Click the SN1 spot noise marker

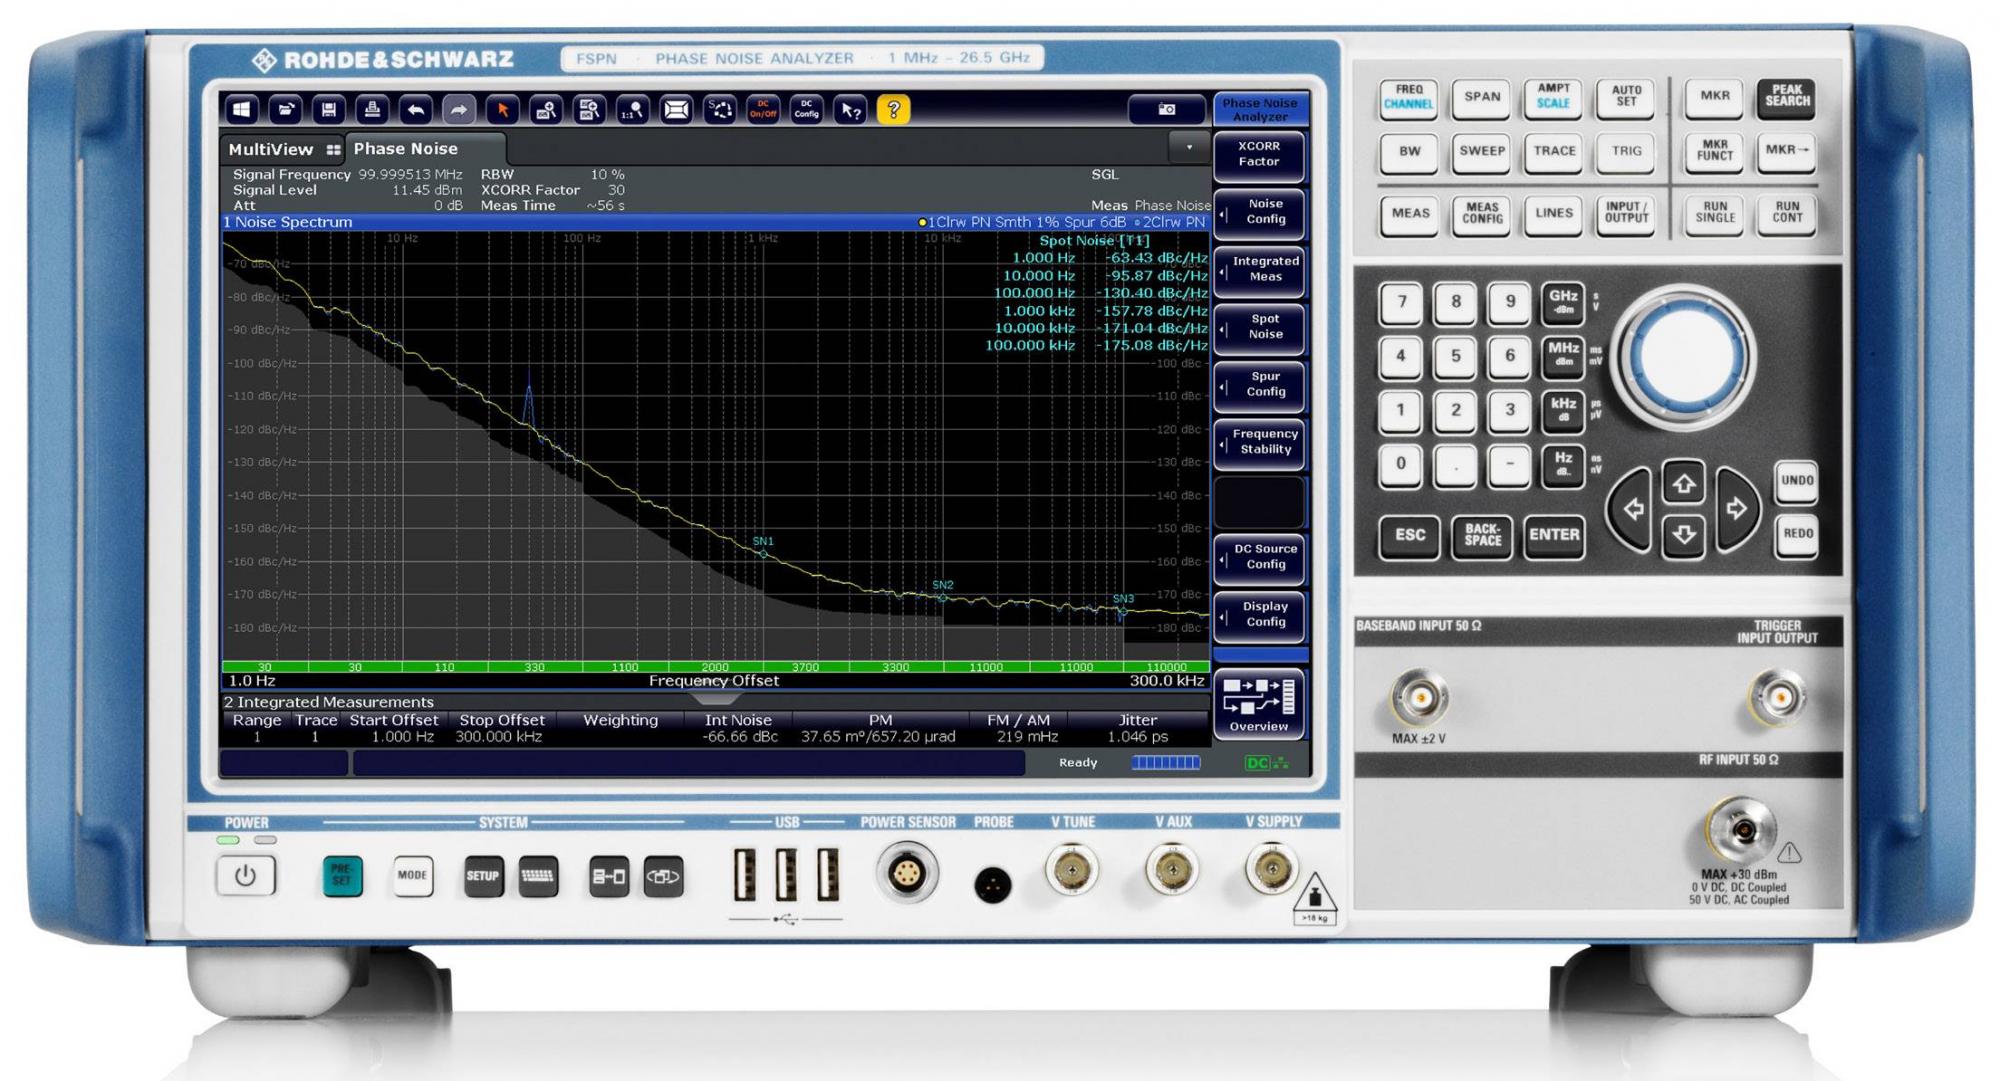[764, 553]
